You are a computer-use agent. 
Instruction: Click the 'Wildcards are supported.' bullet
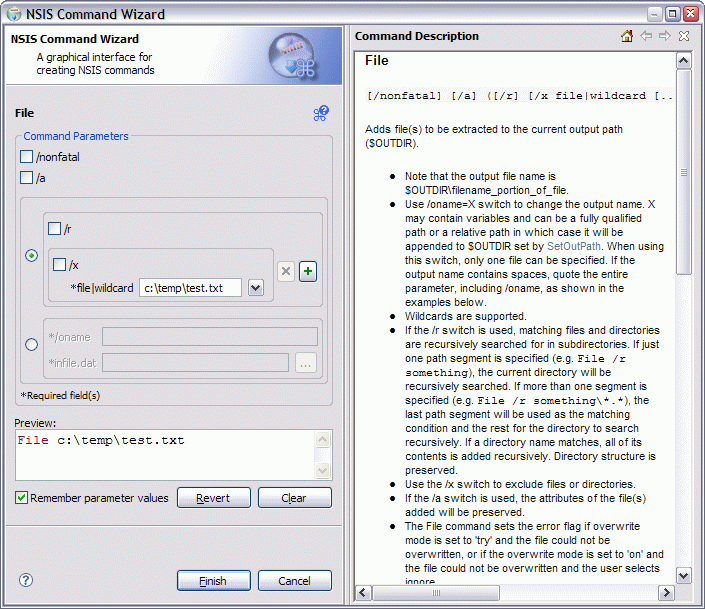click(465, 316)
